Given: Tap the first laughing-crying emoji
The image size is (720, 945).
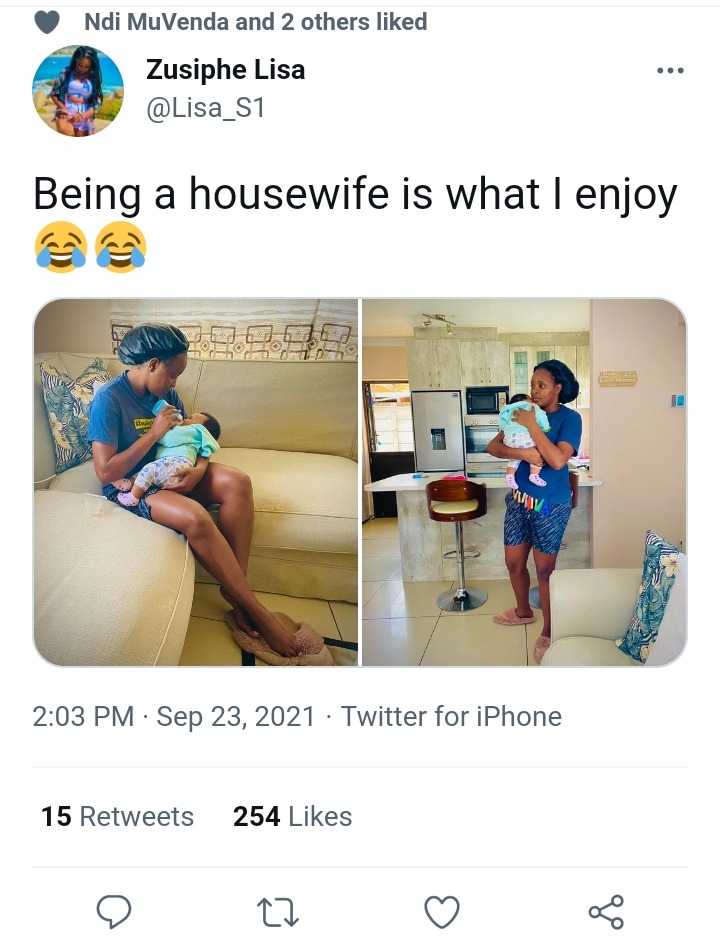Looking at the screenshot, I should 60,247.
